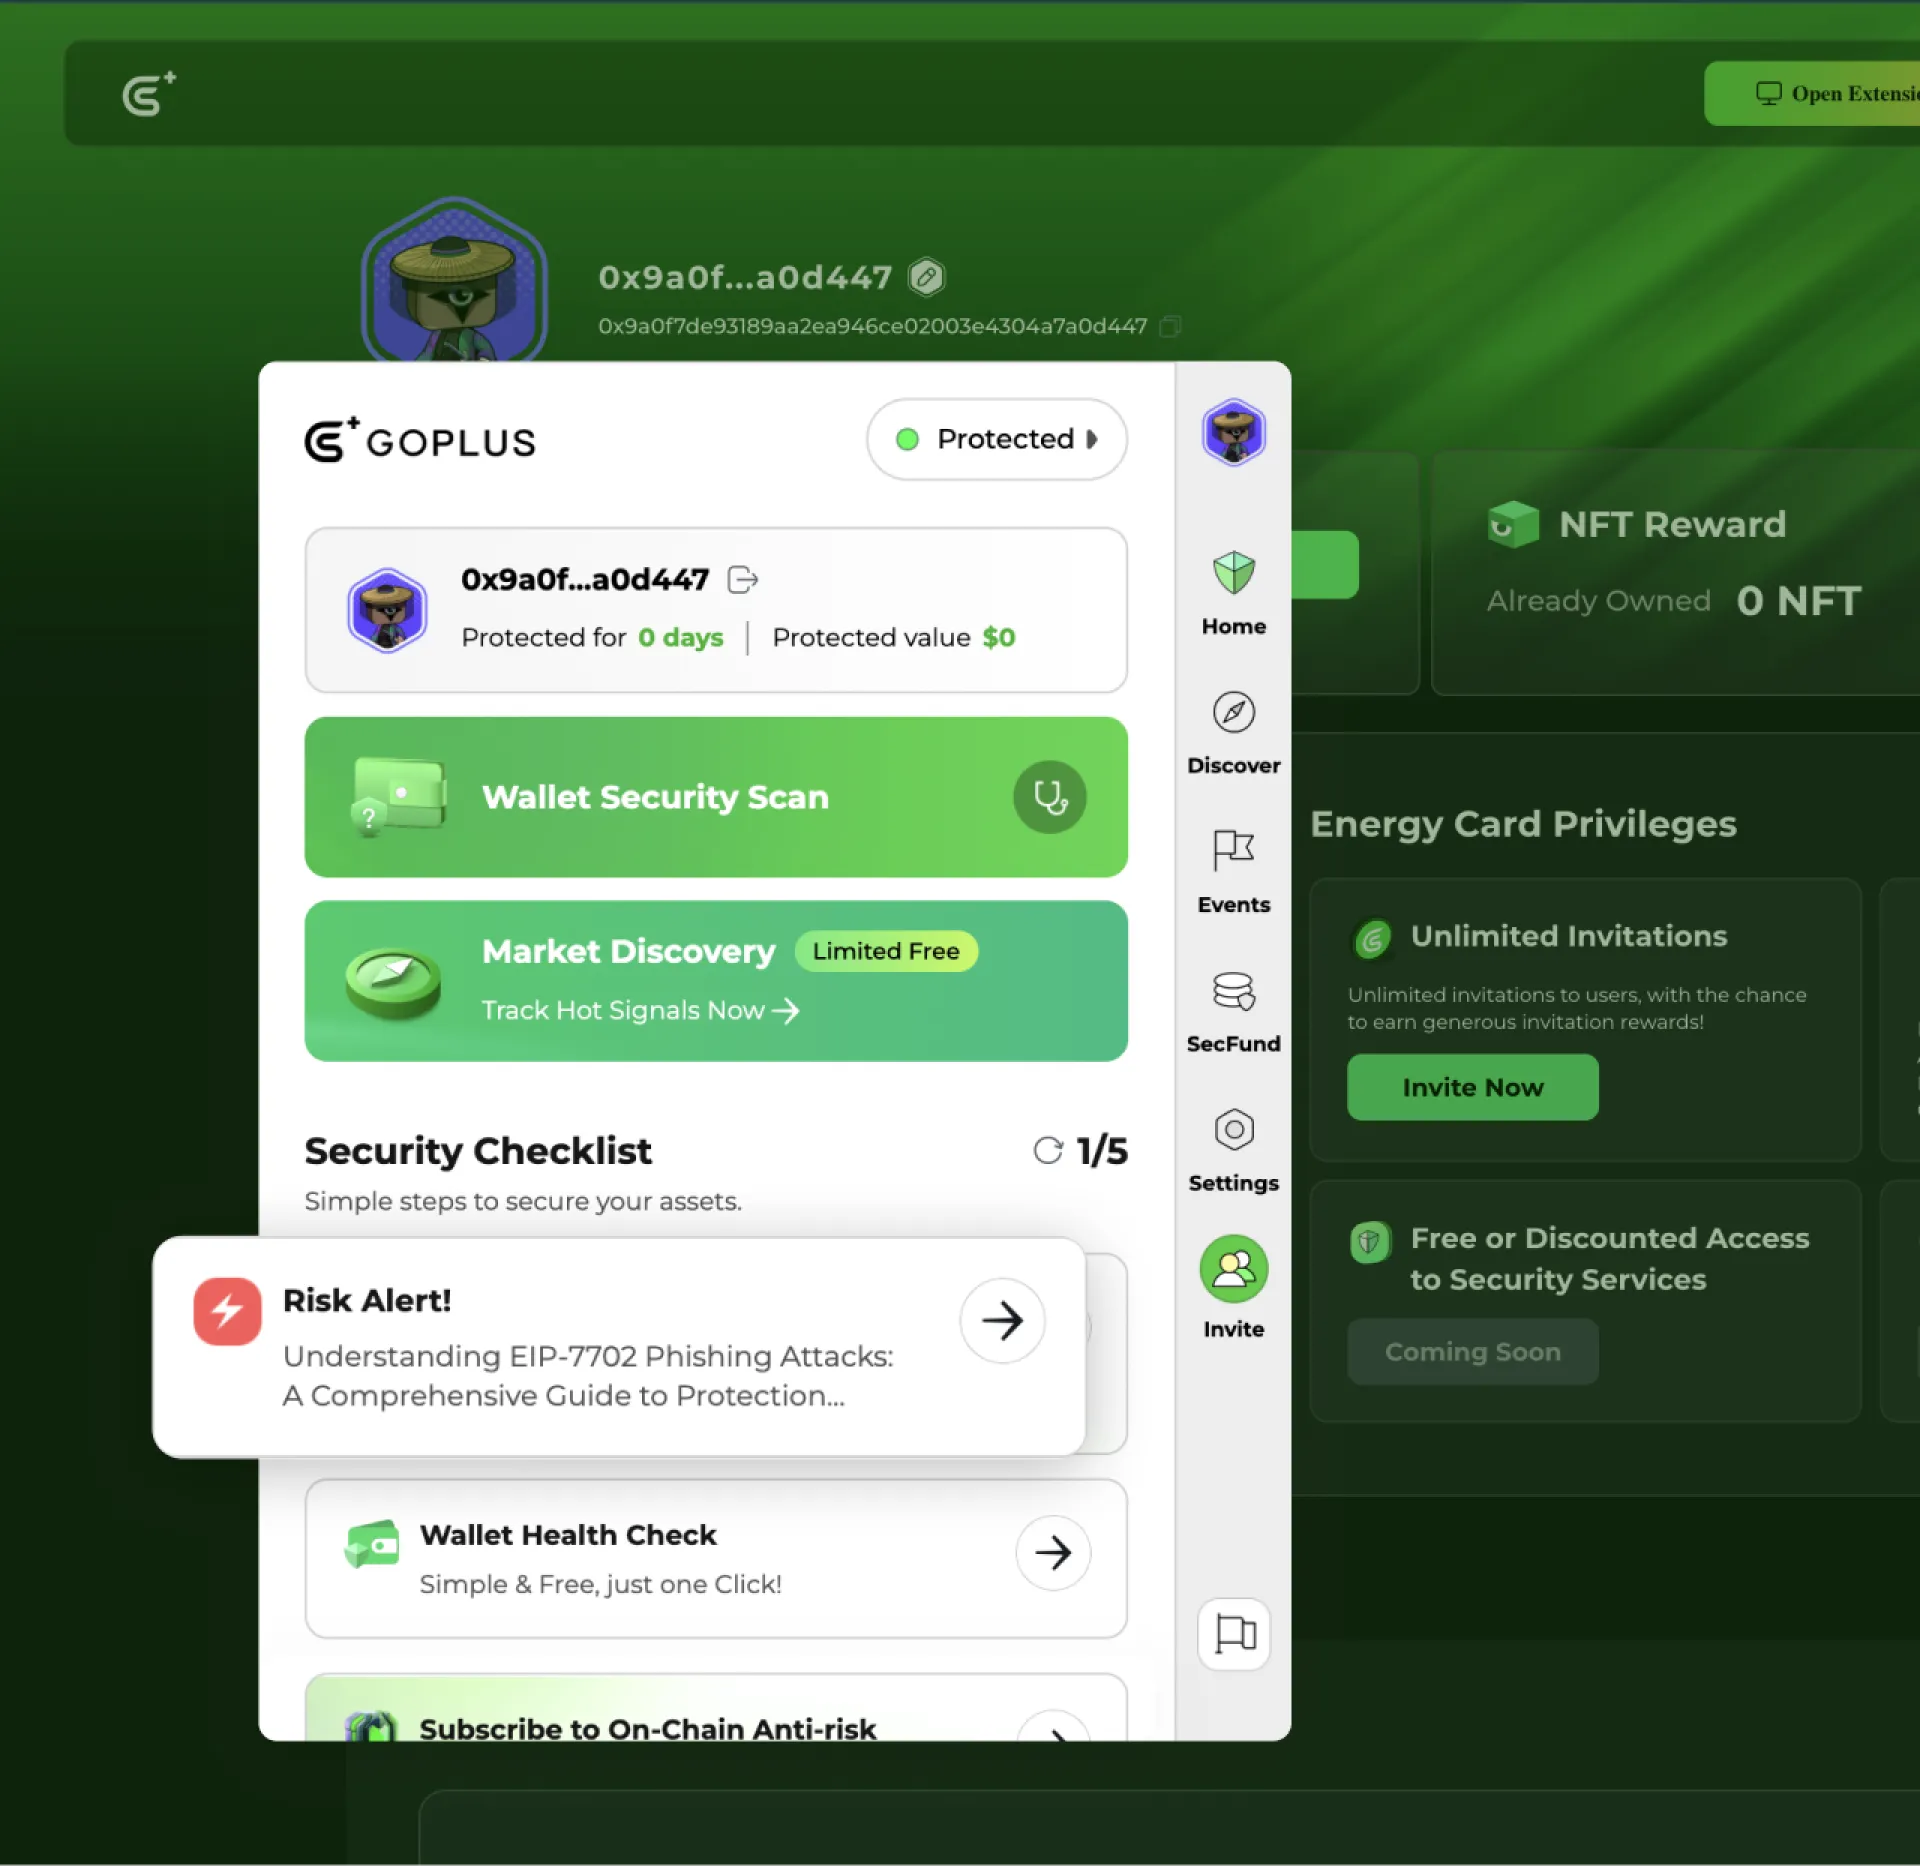Open the Risk Alert arrow
The image size is (1920, 1866).
1003,1321
